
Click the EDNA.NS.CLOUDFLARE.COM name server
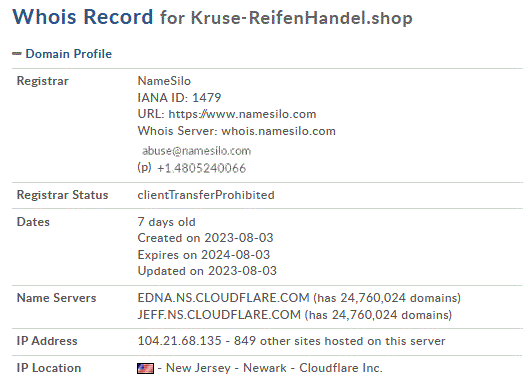coord(223,298)
